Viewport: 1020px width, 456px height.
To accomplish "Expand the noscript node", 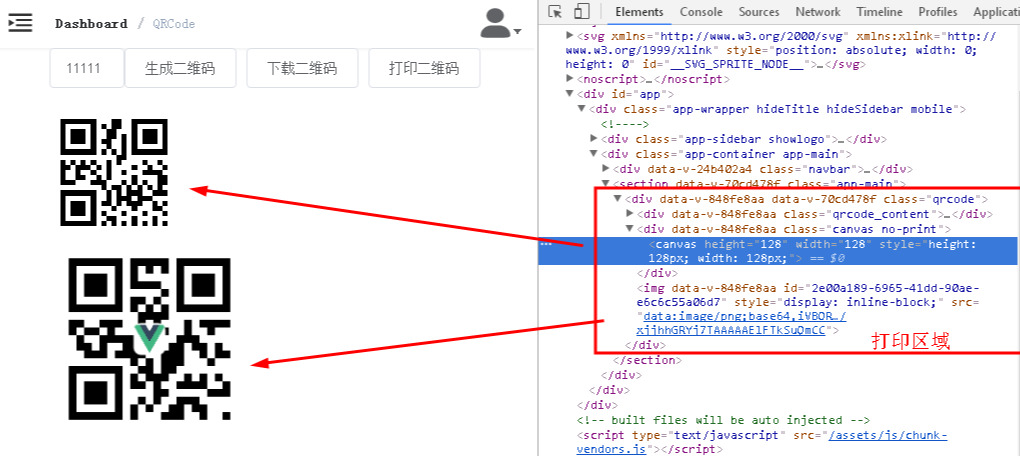I will [x=570, y=79].
